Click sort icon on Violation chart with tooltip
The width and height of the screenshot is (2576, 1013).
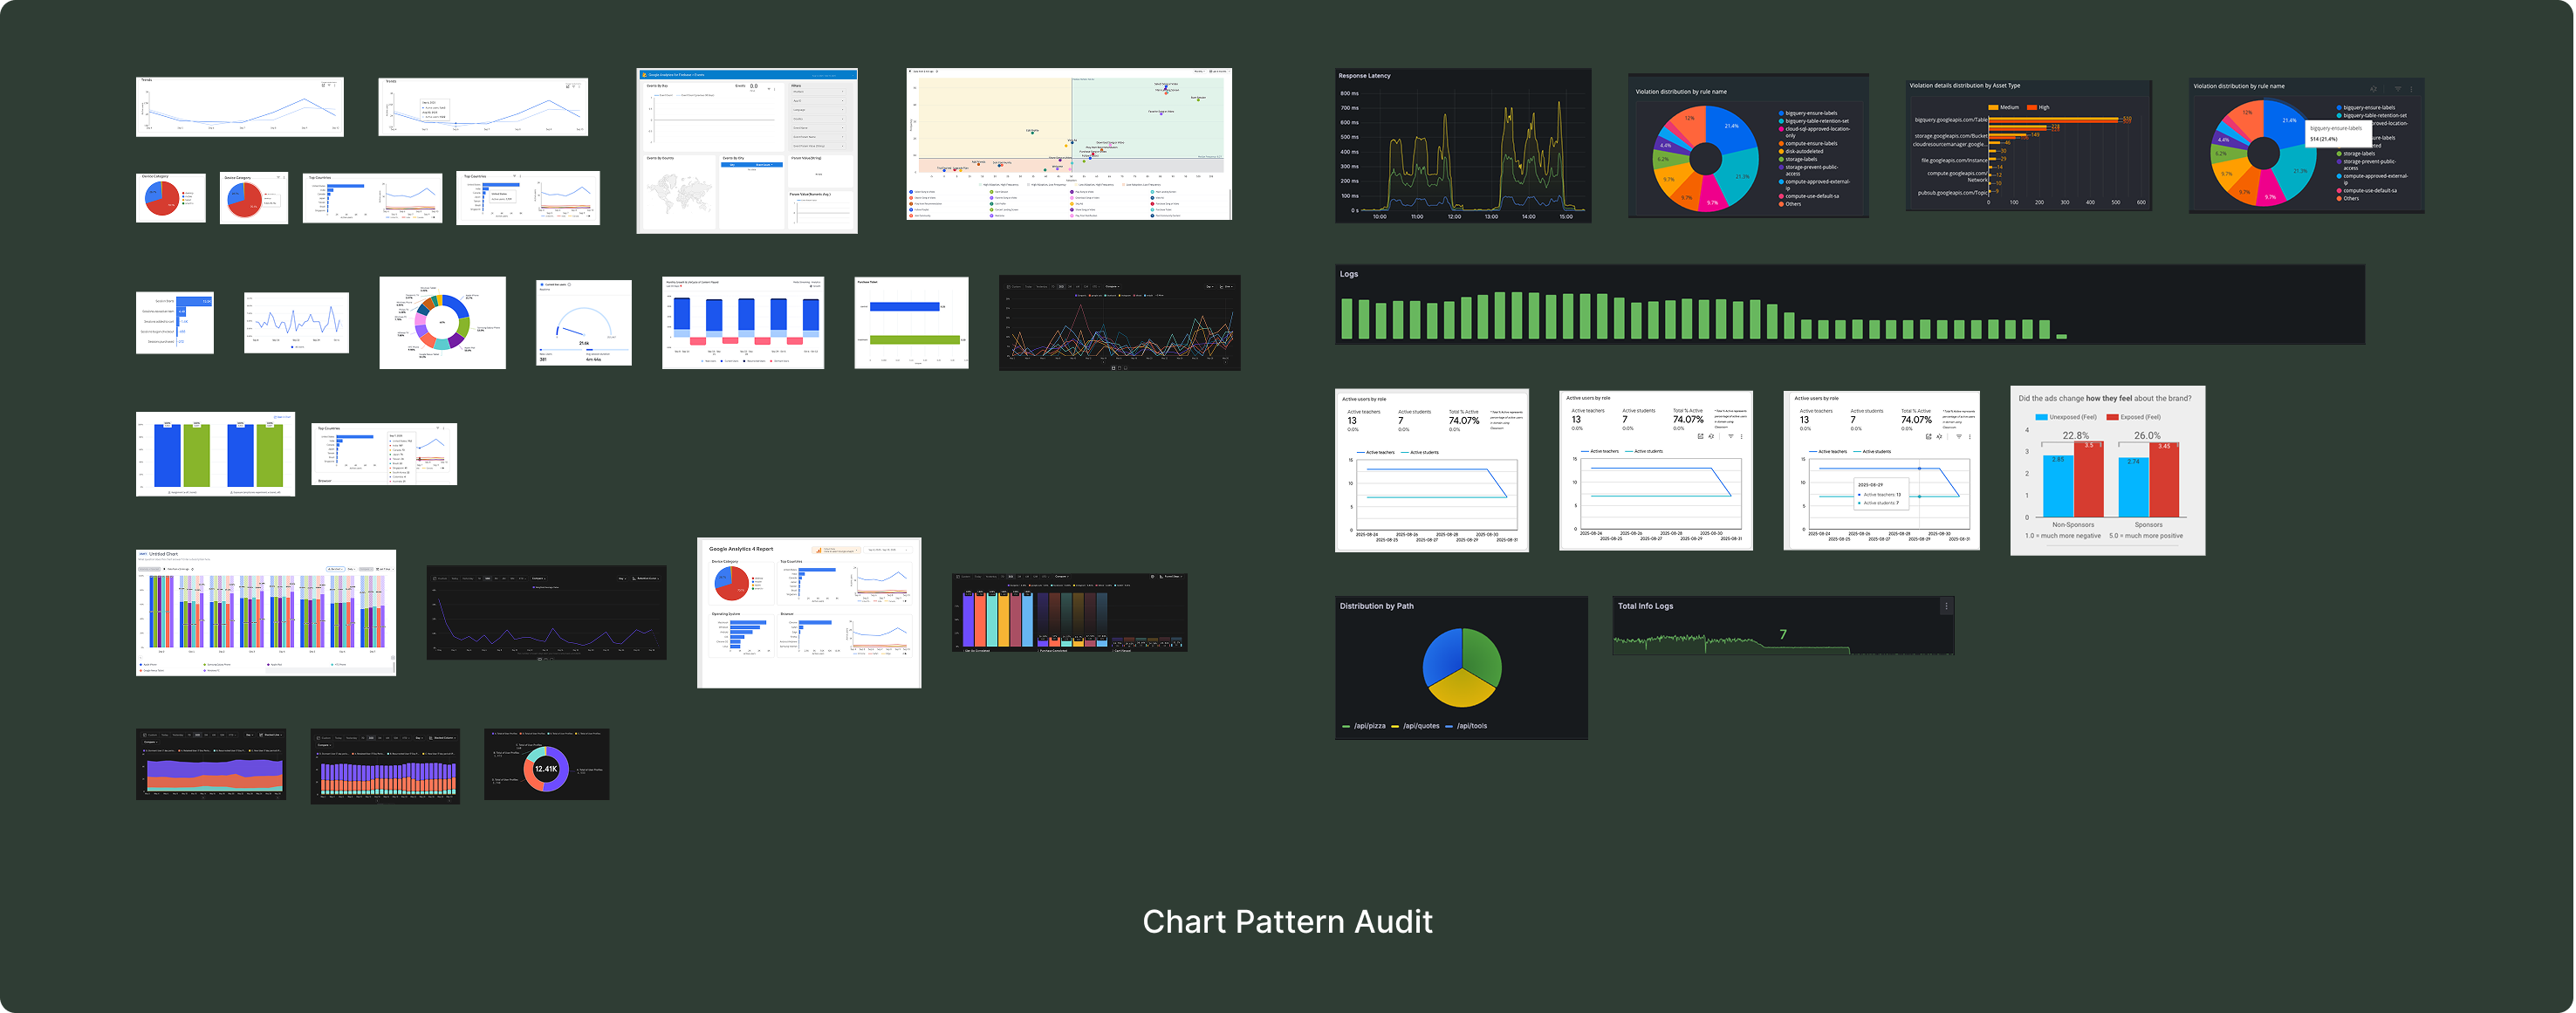click(x=2374, y=89)
